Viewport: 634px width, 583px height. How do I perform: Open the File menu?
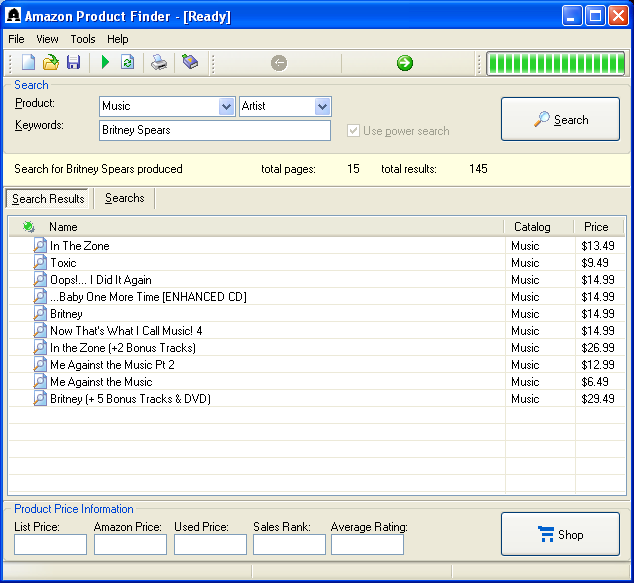coord(16,39)
